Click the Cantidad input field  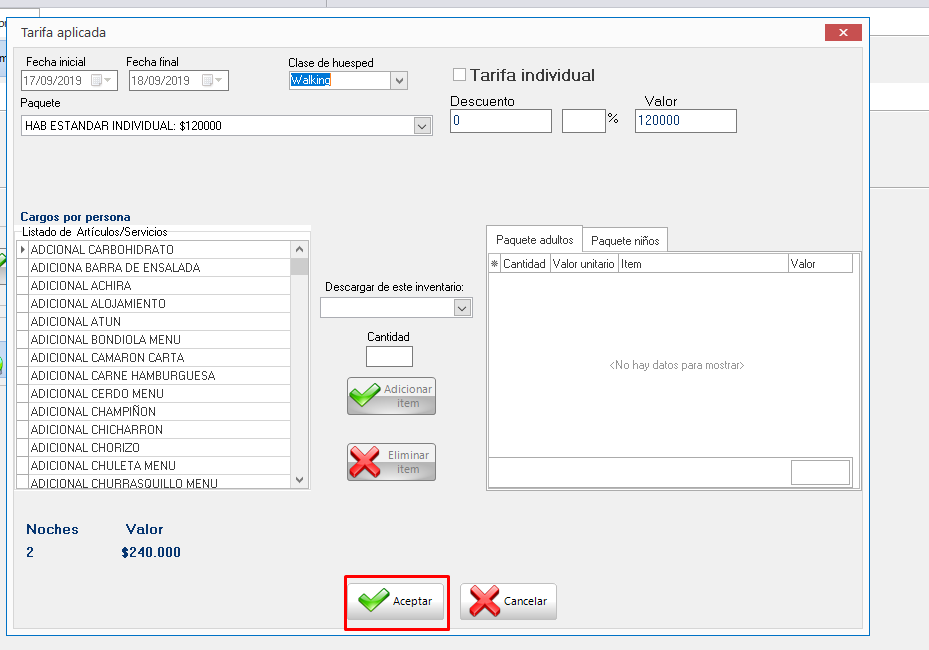(389, 356)
